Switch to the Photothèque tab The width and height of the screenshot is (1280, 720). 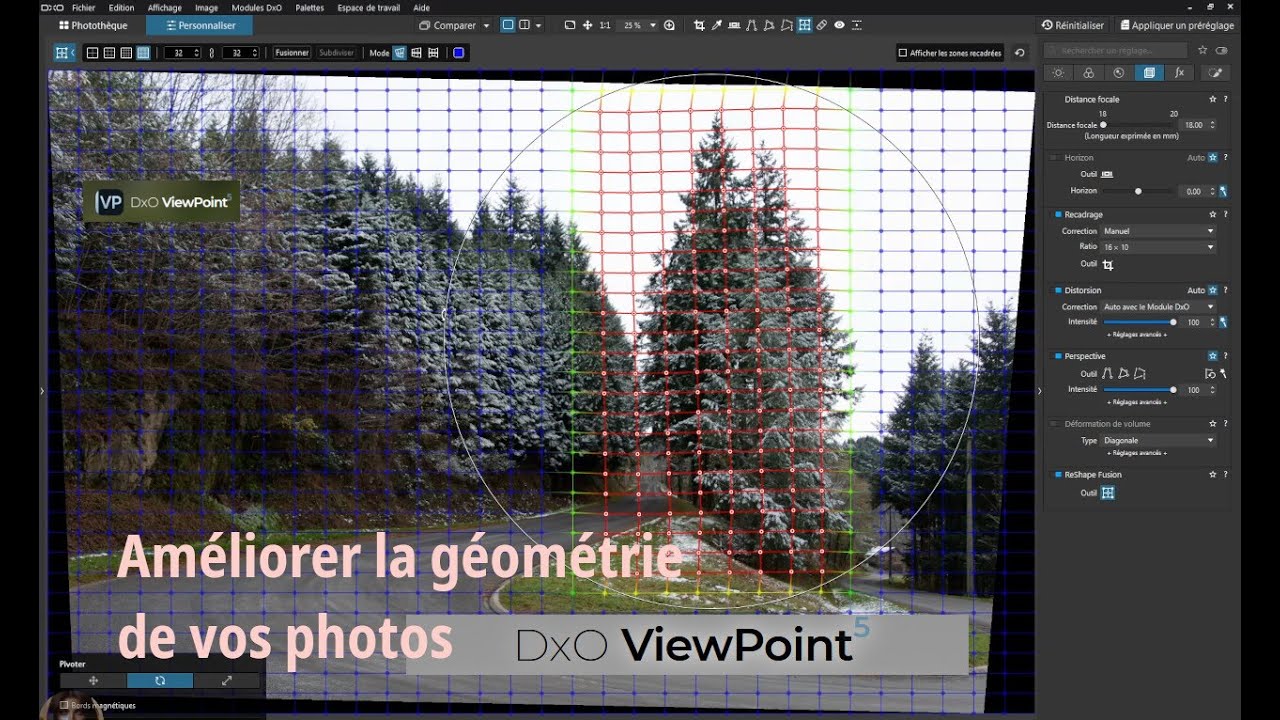coord(94,25)
